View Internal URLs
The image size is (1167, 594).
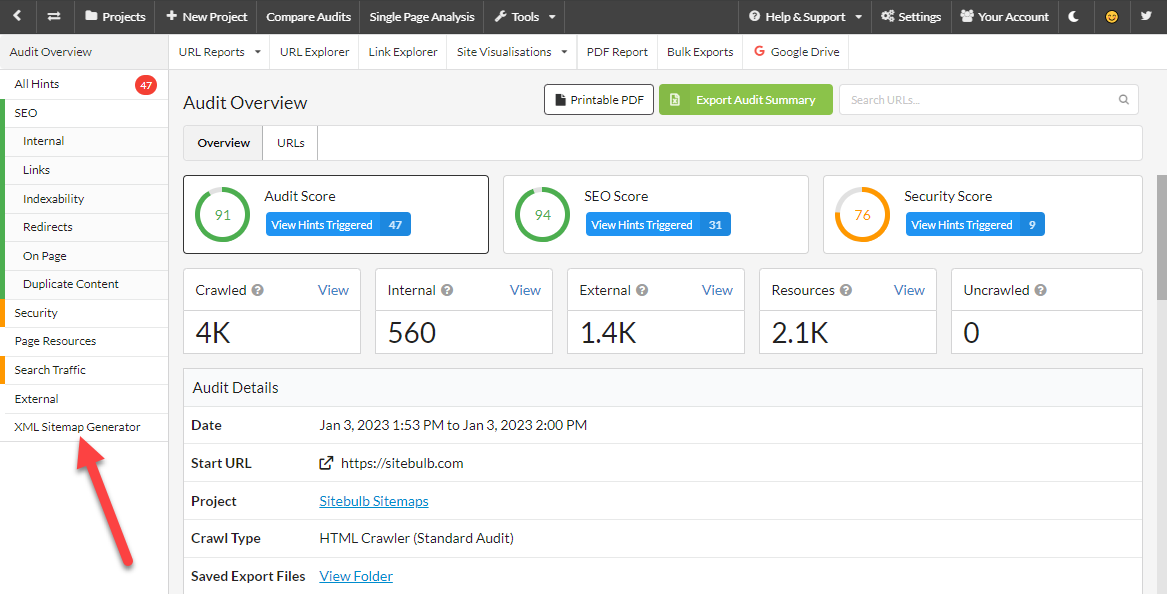pos(525,290)
